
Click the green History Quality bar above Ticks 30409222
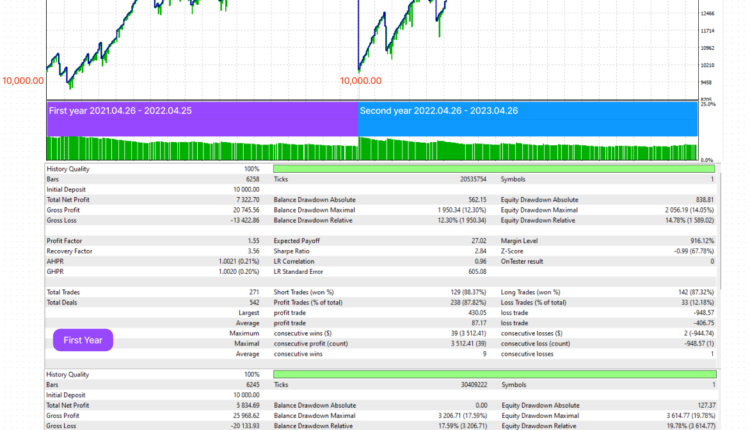point(493,374)
